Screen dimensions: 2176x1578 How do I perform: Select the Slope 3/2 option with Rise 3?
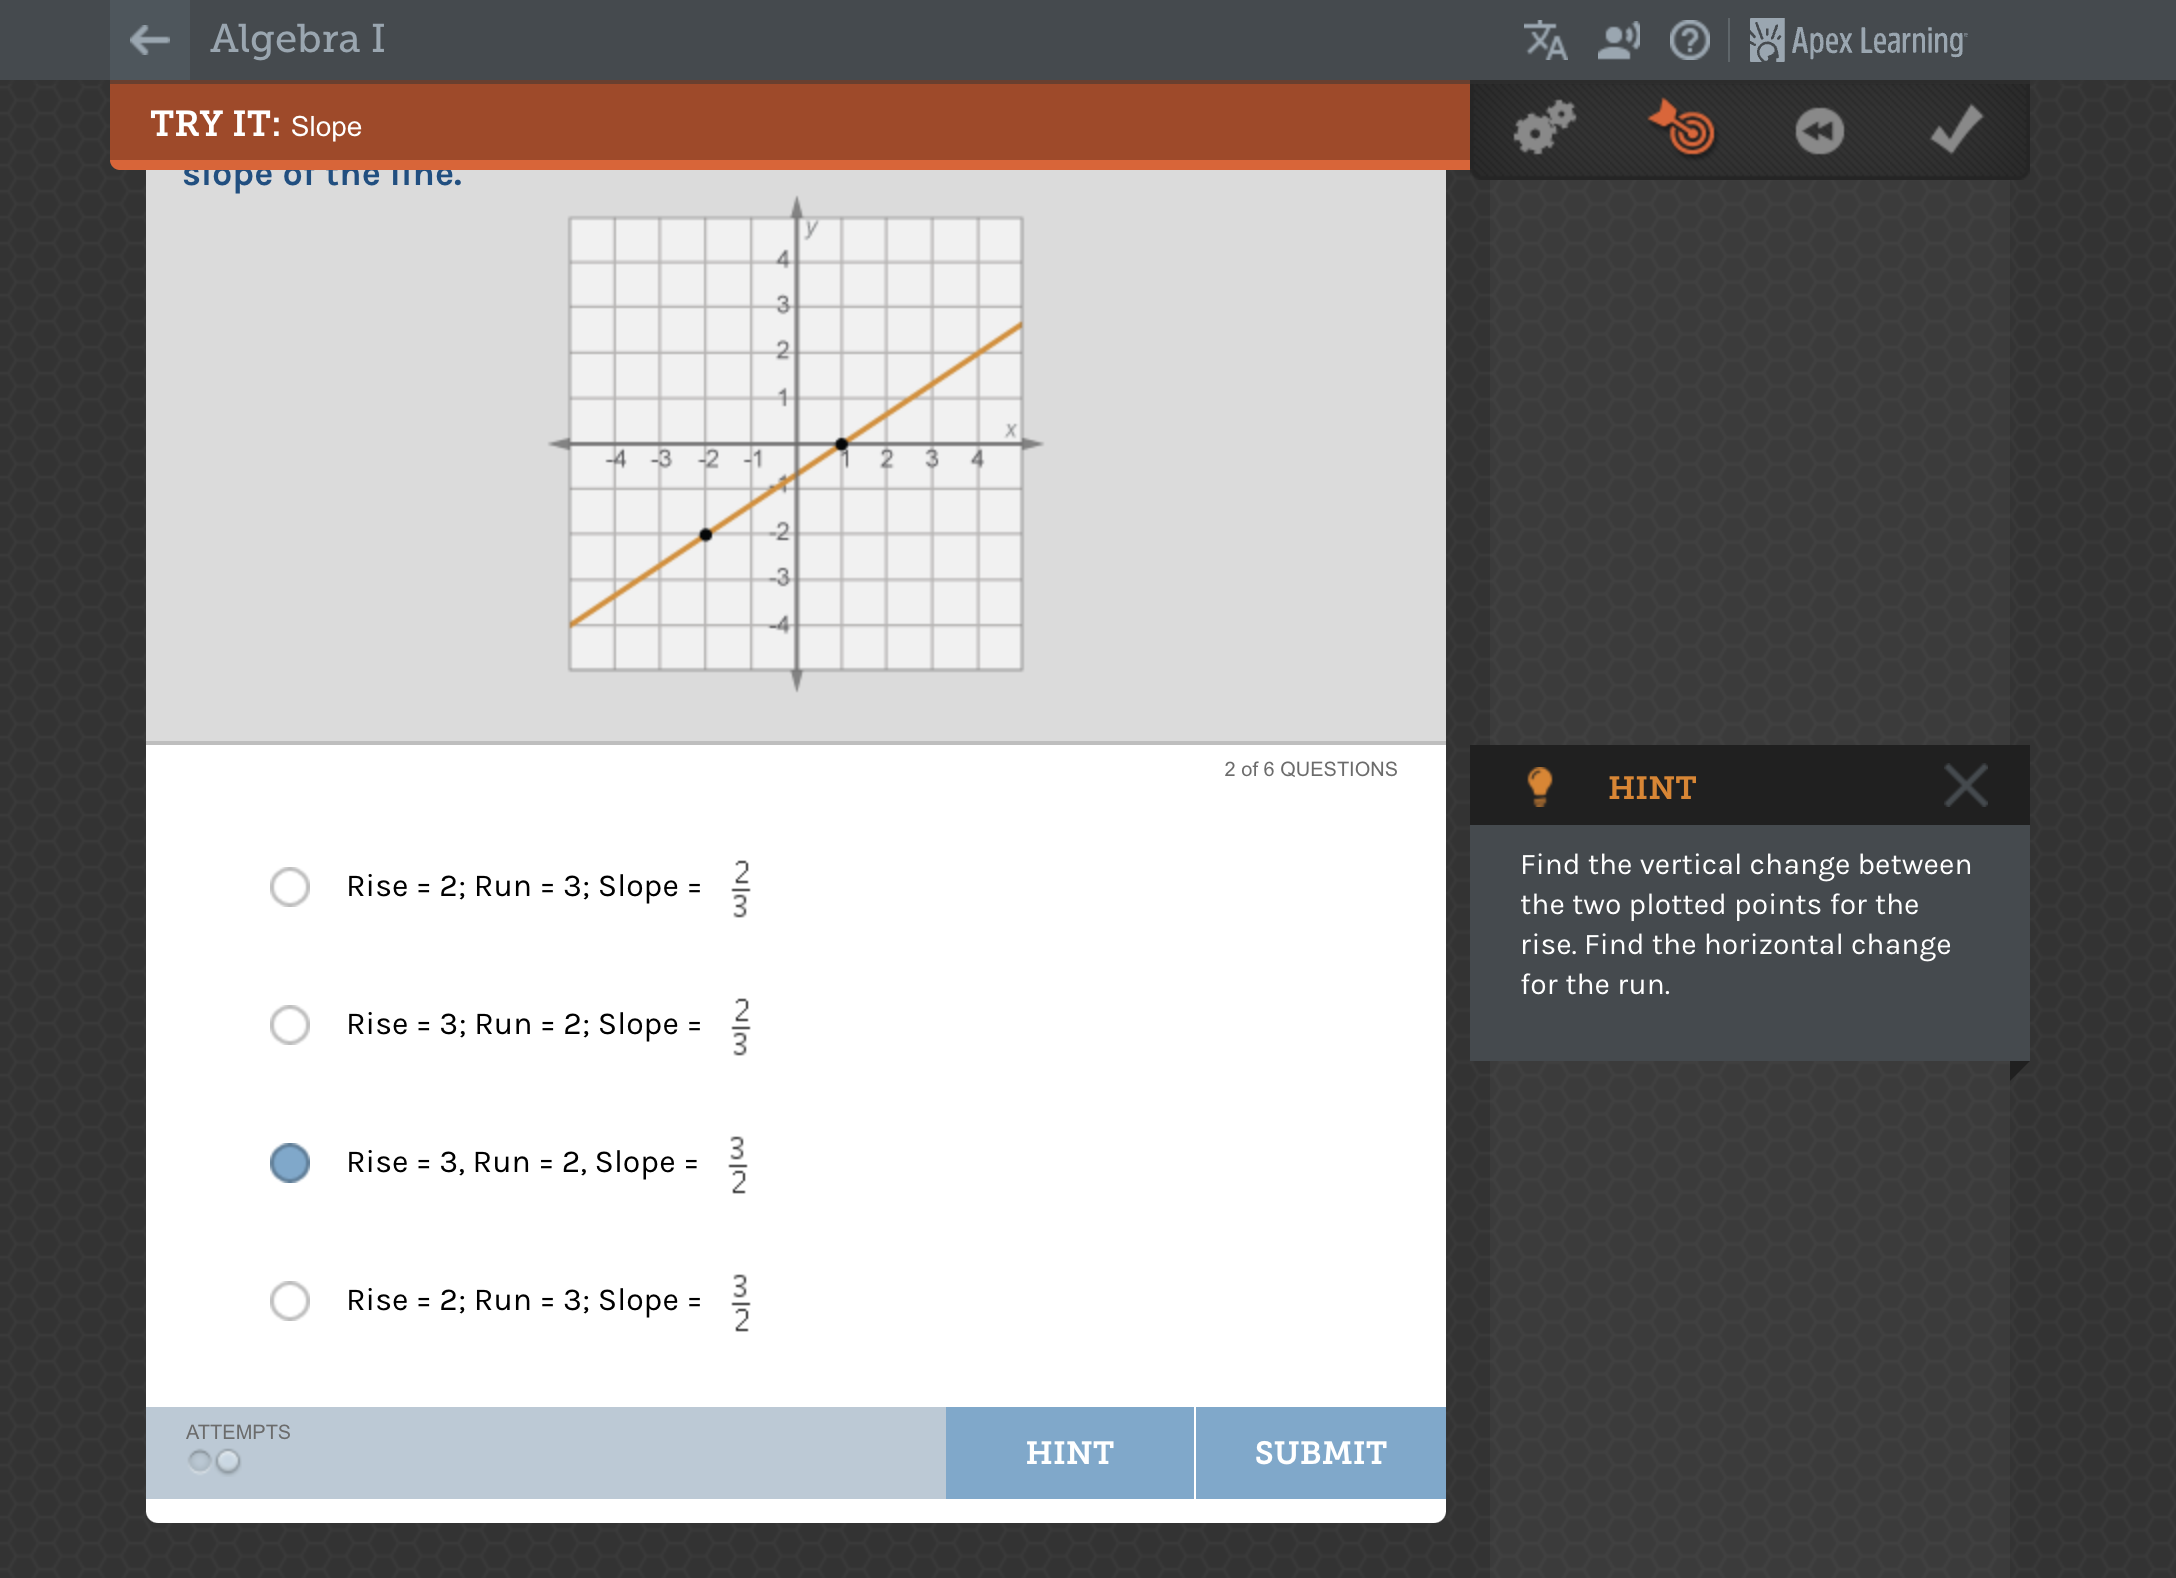coord(290,1163)
